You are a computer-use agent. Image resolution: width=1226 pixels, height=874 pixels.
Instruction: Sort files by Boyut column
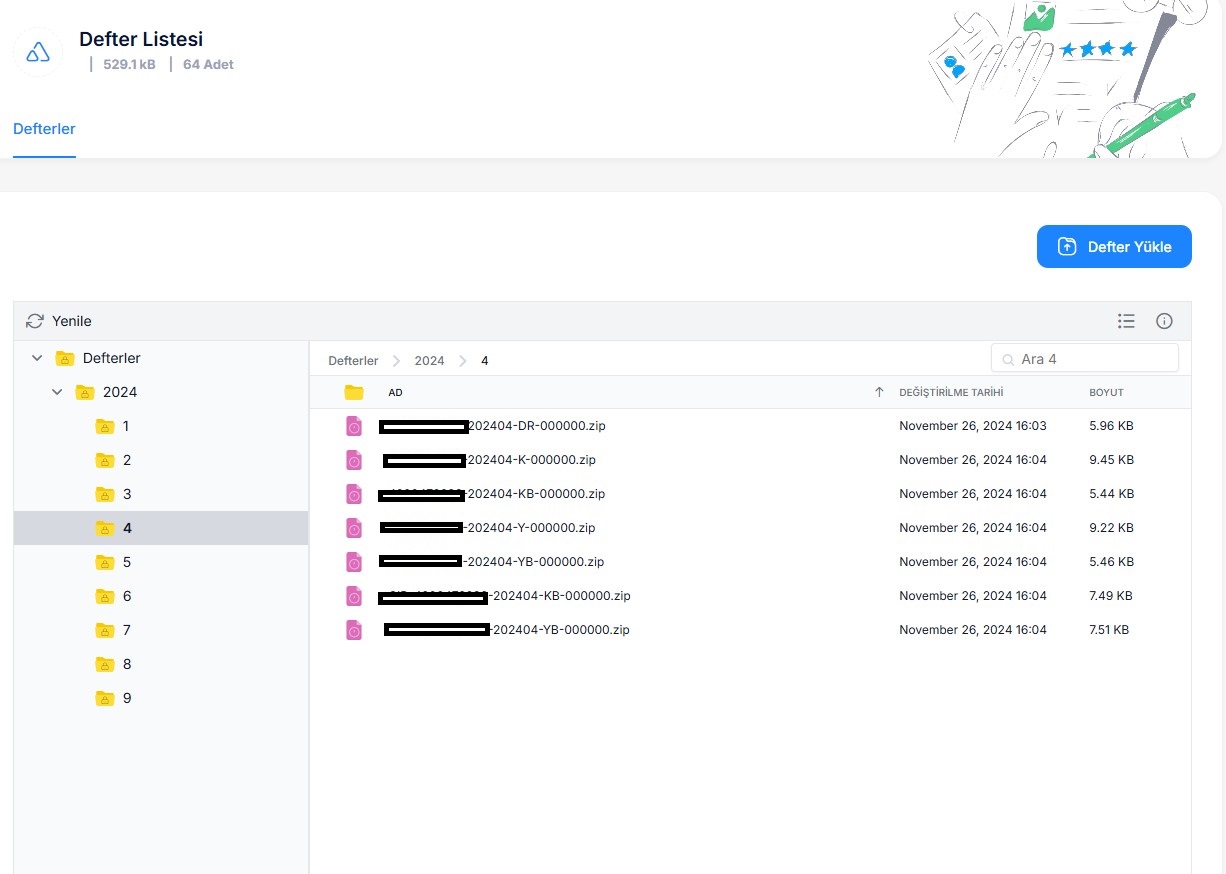(x=1106, y=392)
